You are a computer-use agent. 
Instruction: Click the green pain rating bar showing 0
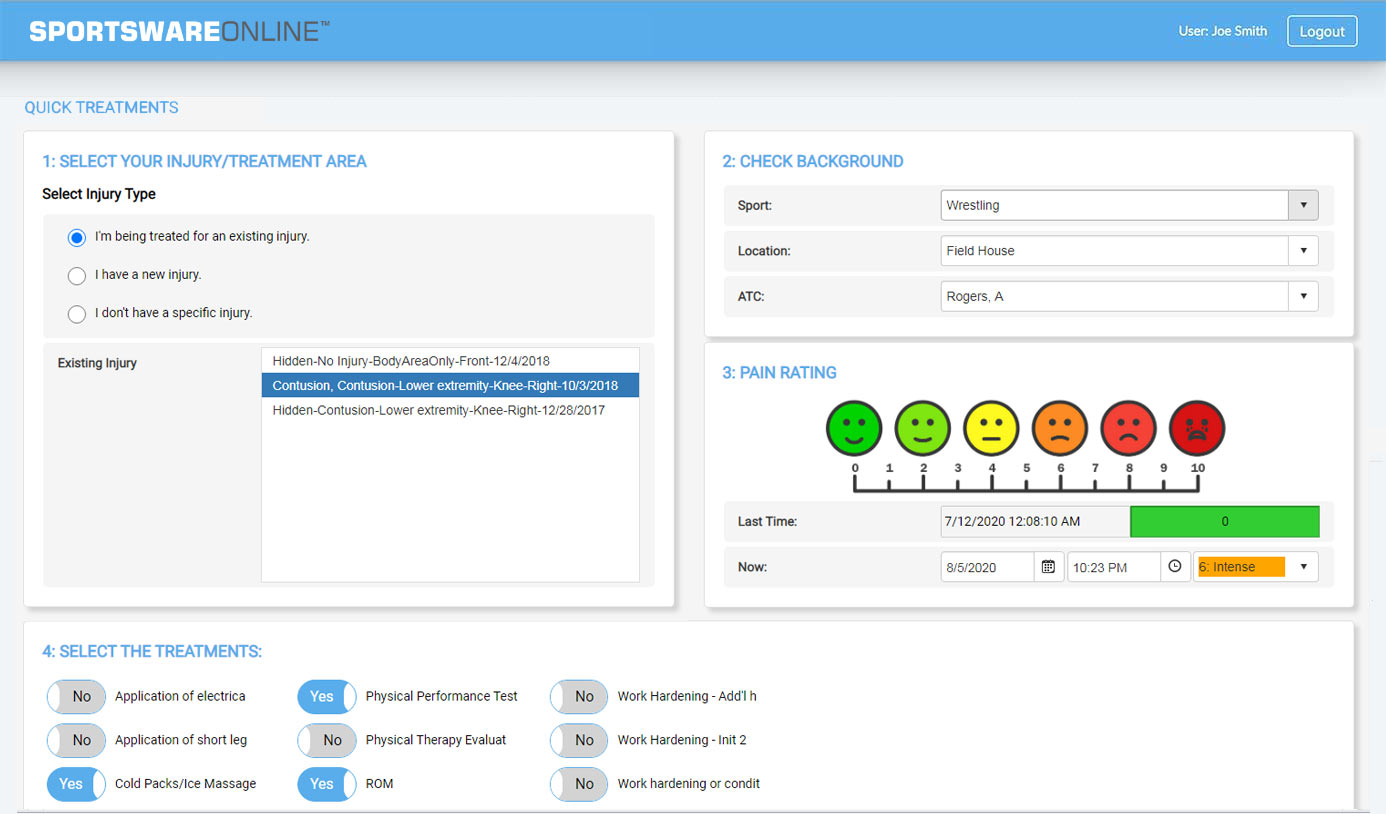click(1225, 521)
